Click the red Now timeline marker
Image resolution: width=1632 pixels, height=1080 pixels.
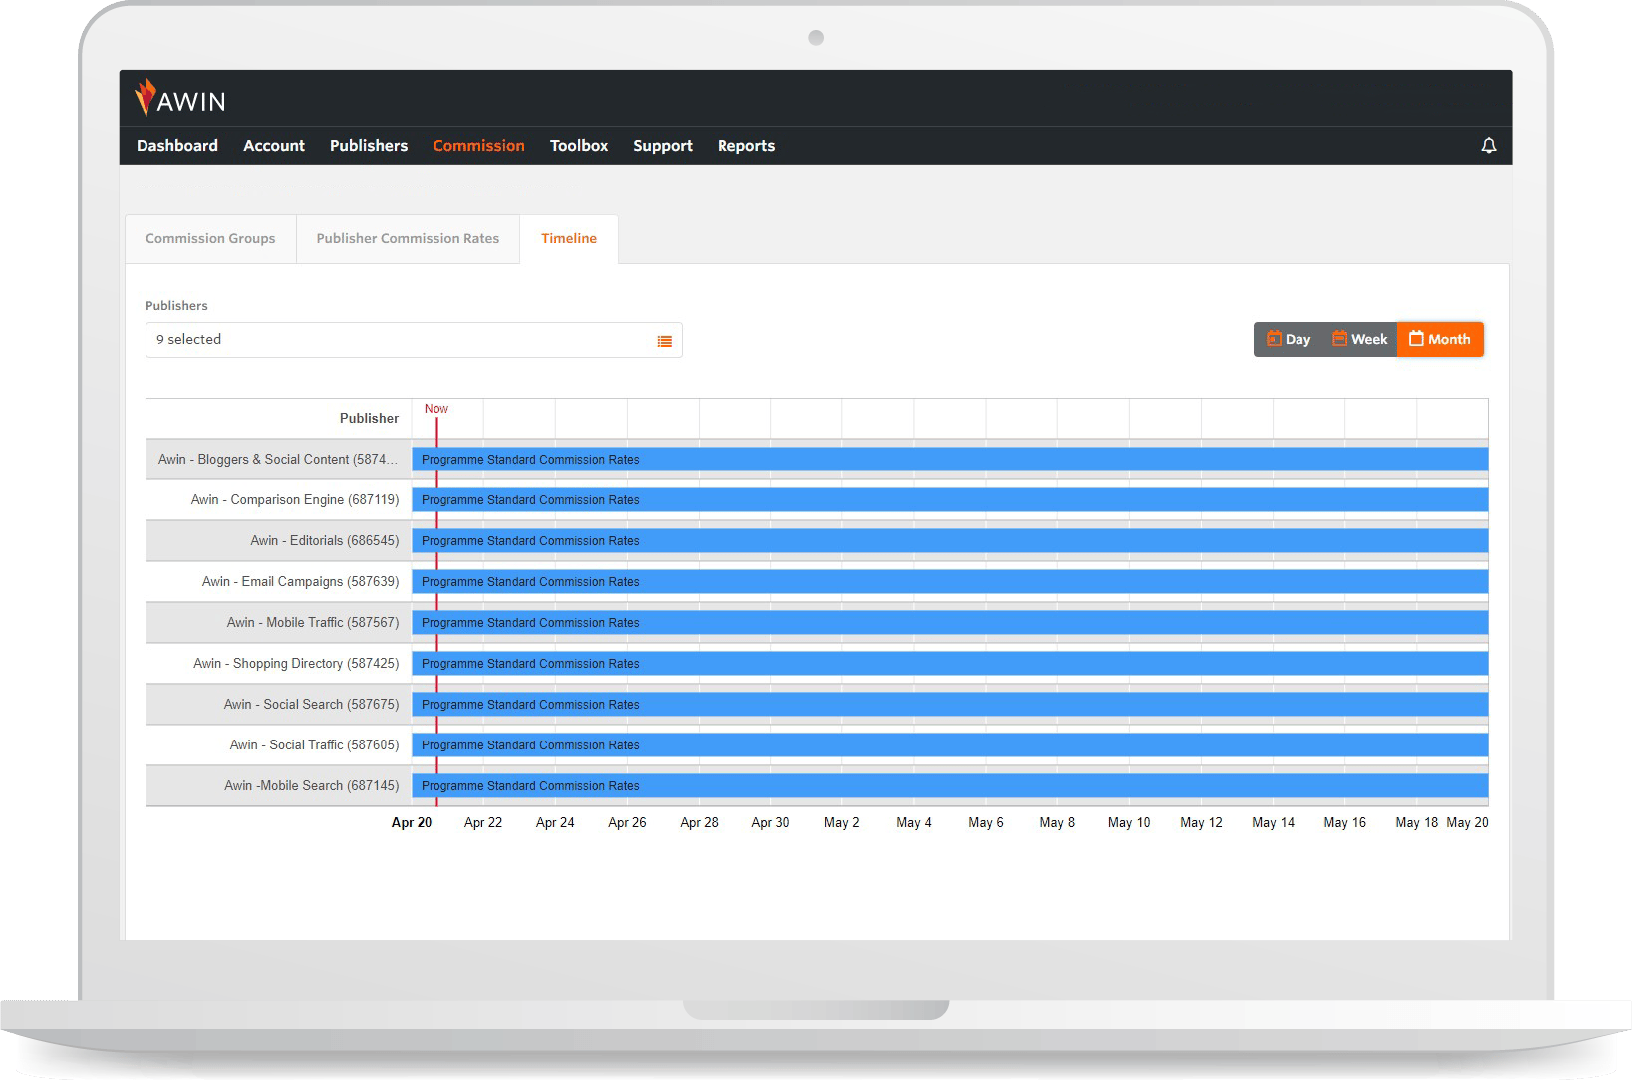[436, 409]
